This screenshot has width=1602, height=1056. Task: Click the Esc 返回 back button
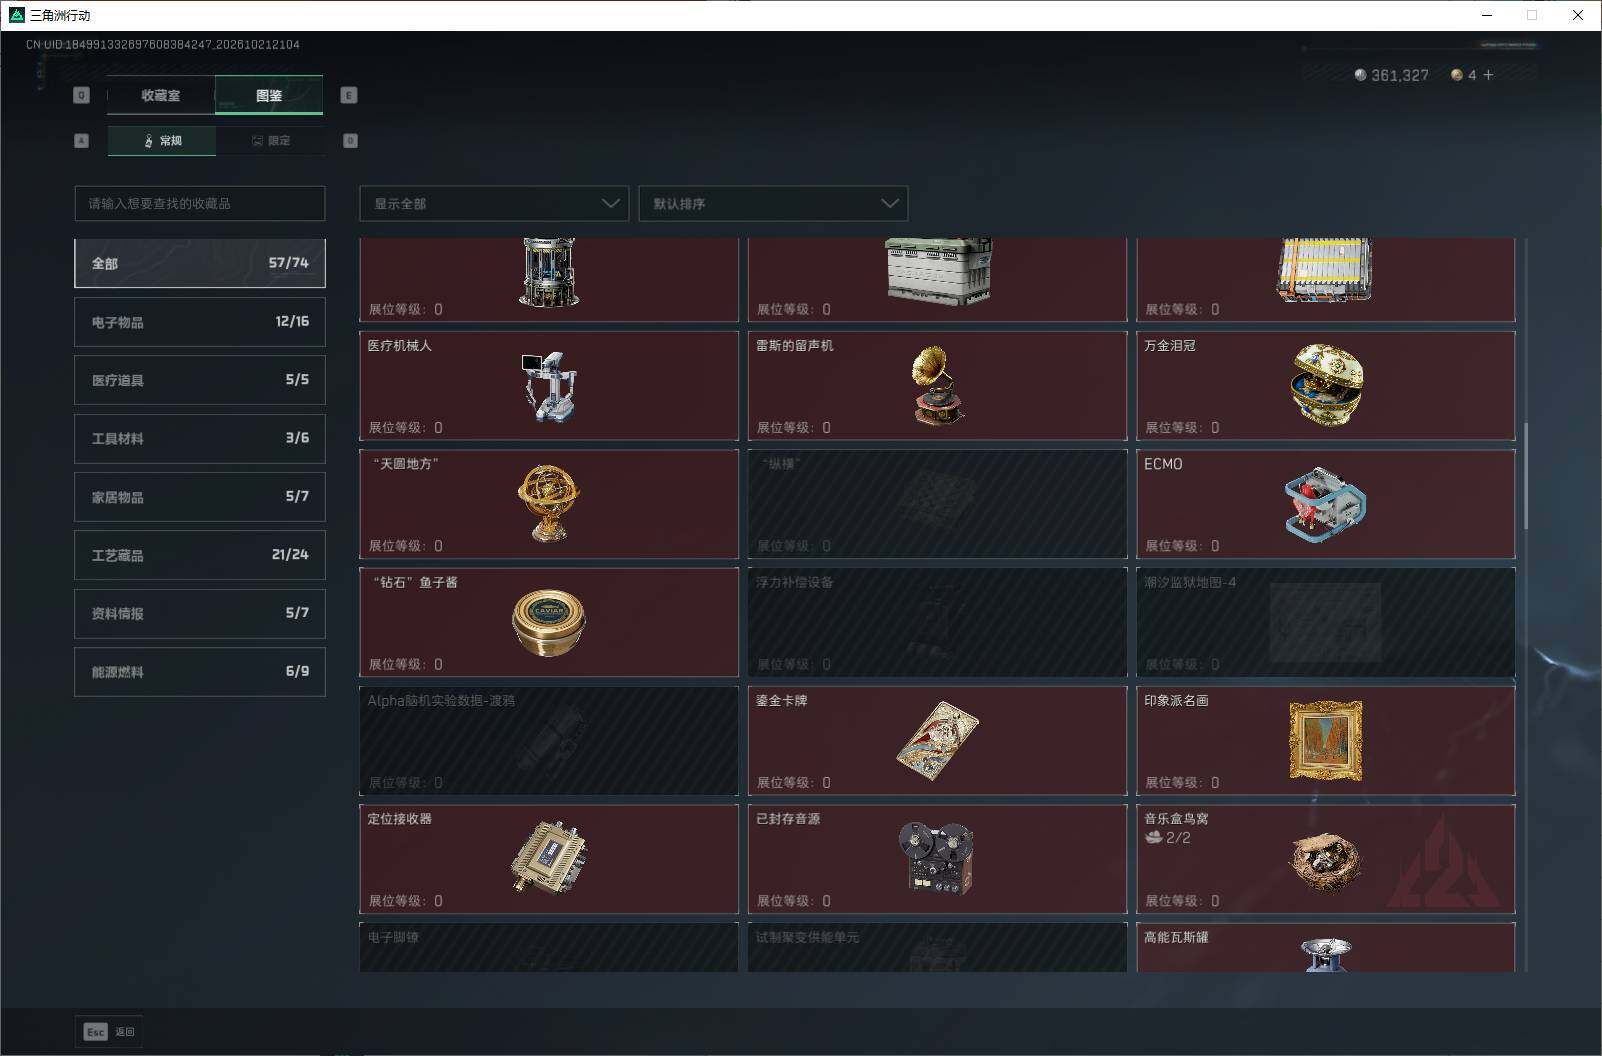click(x=109, y=1032)
